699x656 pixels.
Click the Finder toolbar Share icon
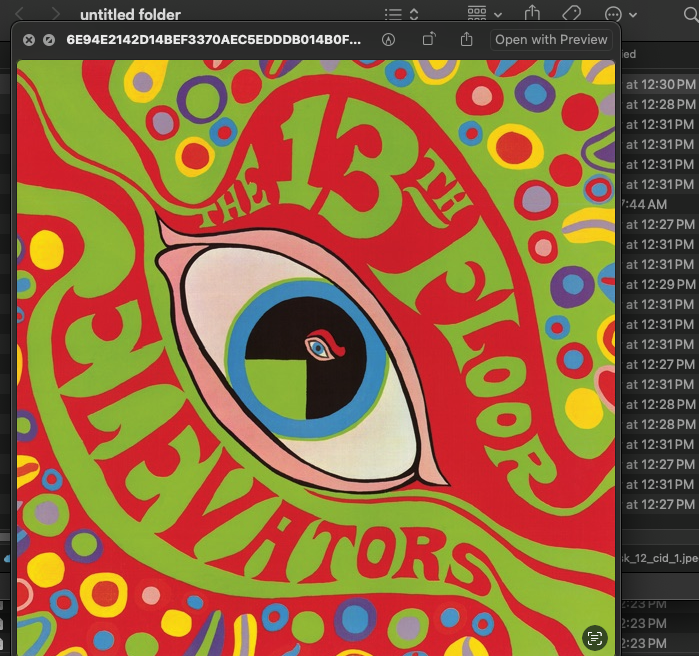click(532, 13)
